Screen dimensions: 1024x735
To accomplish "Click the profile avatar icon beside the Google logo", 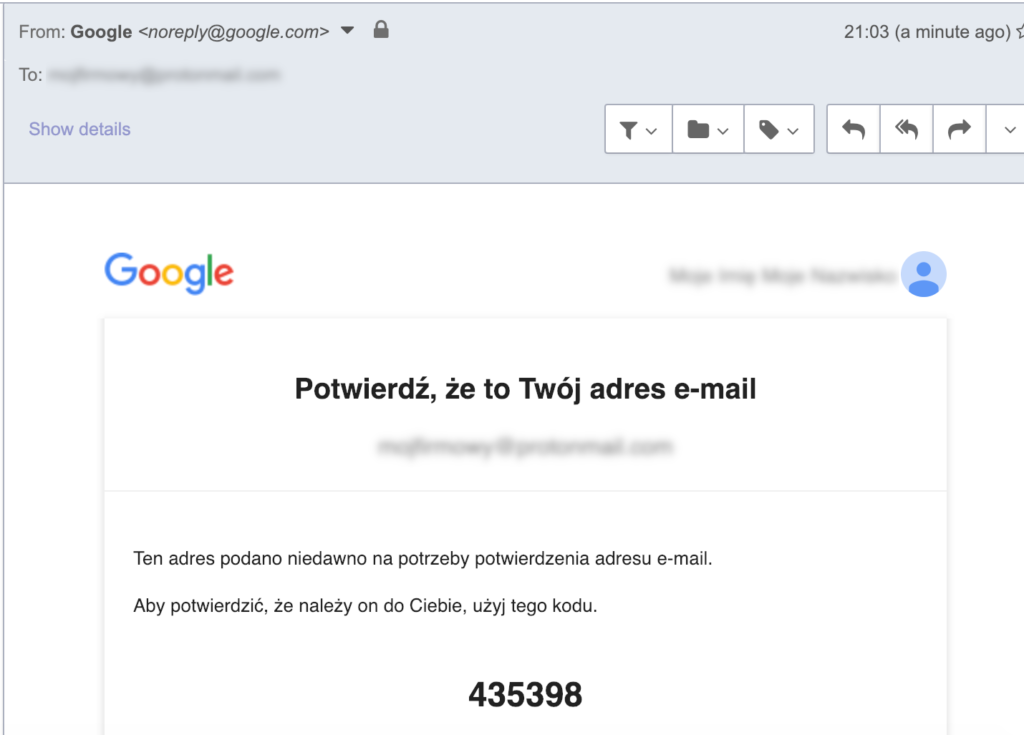I will [x=923, y=274].
